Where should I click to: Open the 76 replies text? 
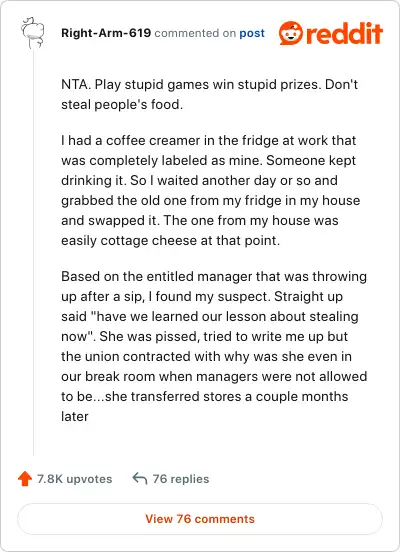pyautogui.click(x=181, y=479)
